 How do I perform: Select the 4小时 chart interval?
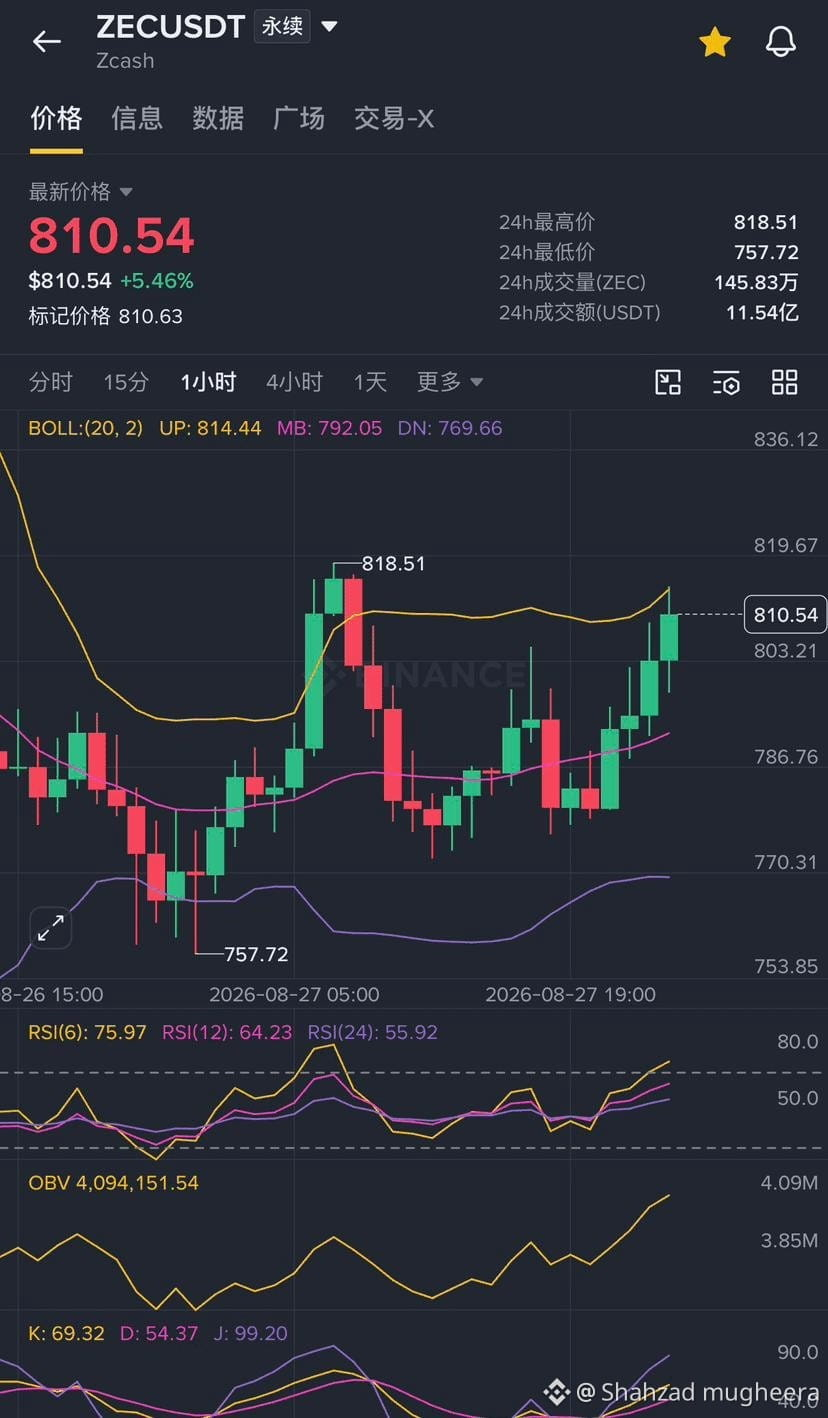pos(294,382)
